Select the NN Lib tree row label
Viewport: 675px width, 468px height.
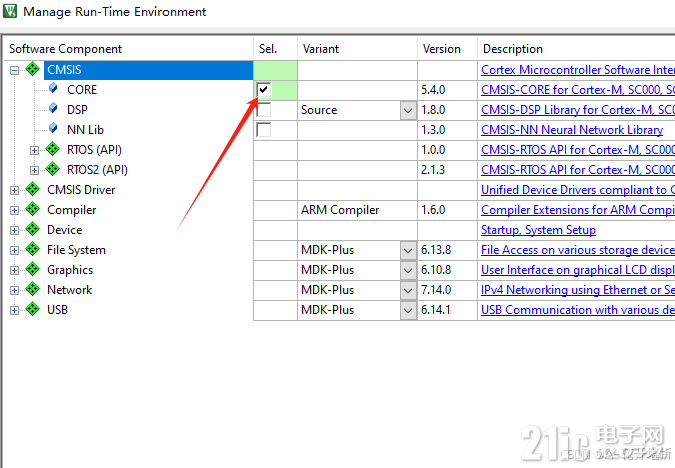click(85, 130)
